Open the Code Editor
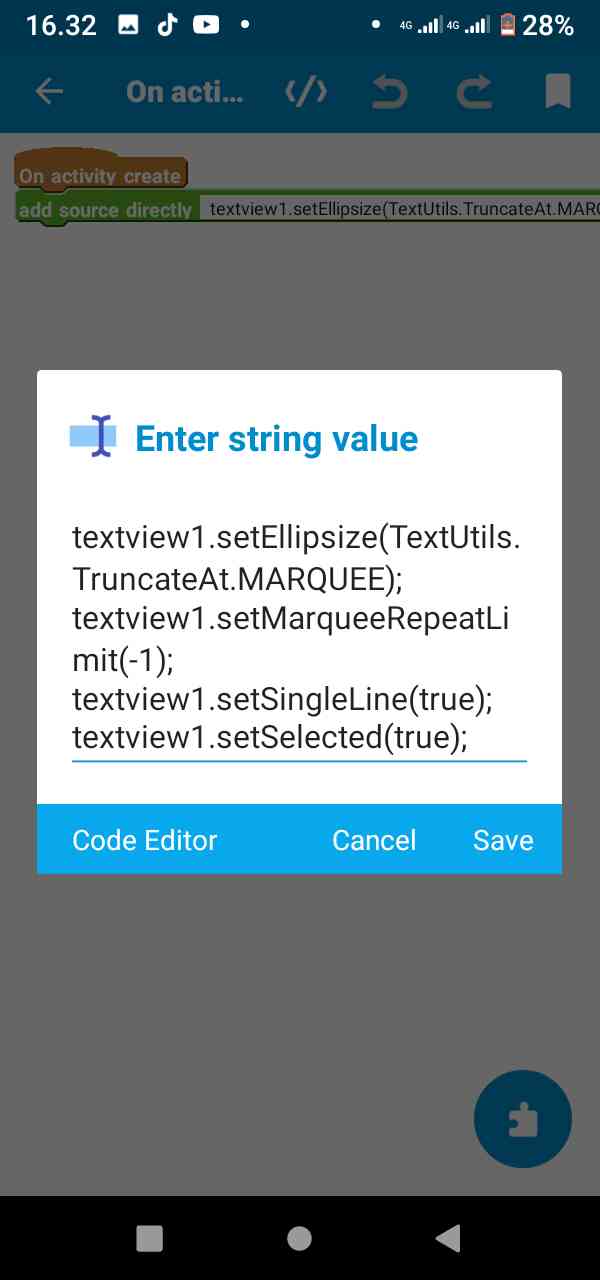 coord(145,840)
